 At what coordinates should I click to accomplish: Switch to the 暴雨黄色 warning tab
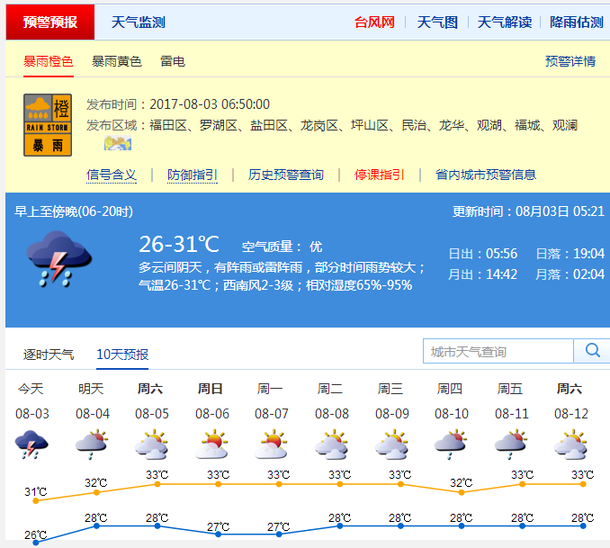click(117, 61)
